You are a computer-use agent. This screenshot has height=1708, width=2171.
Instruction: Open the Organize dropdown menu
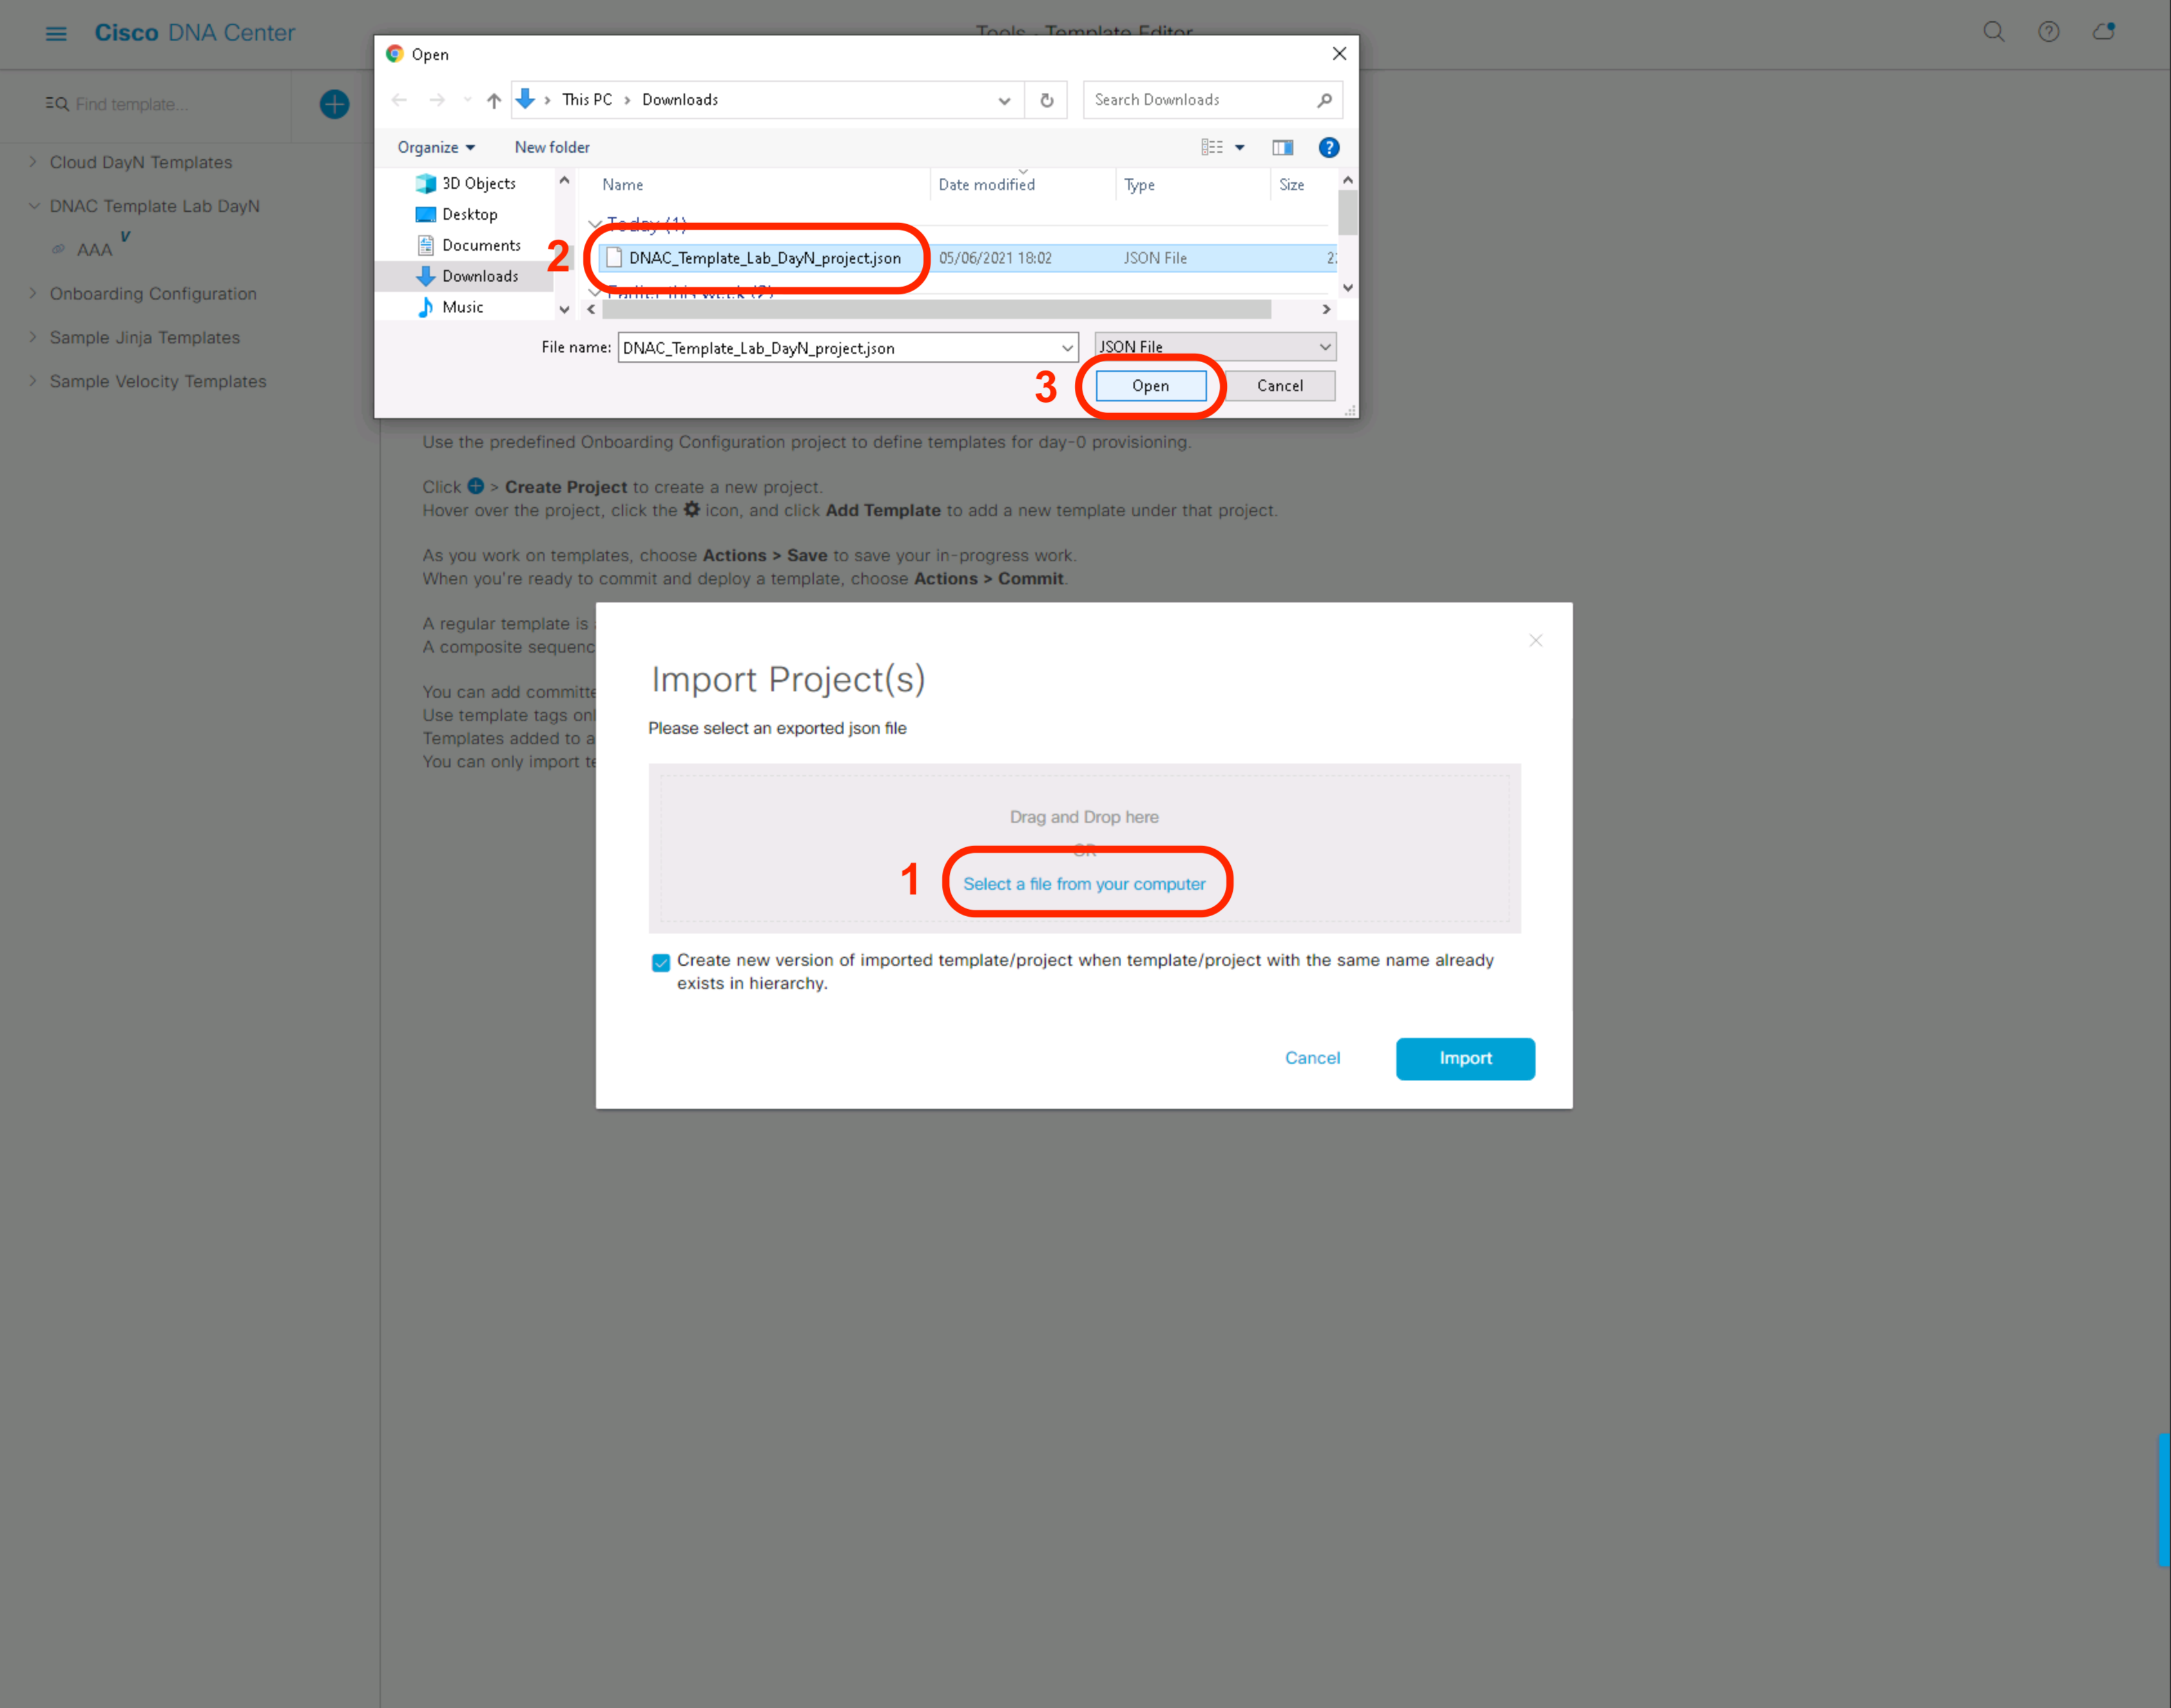(x=436, y=147)
